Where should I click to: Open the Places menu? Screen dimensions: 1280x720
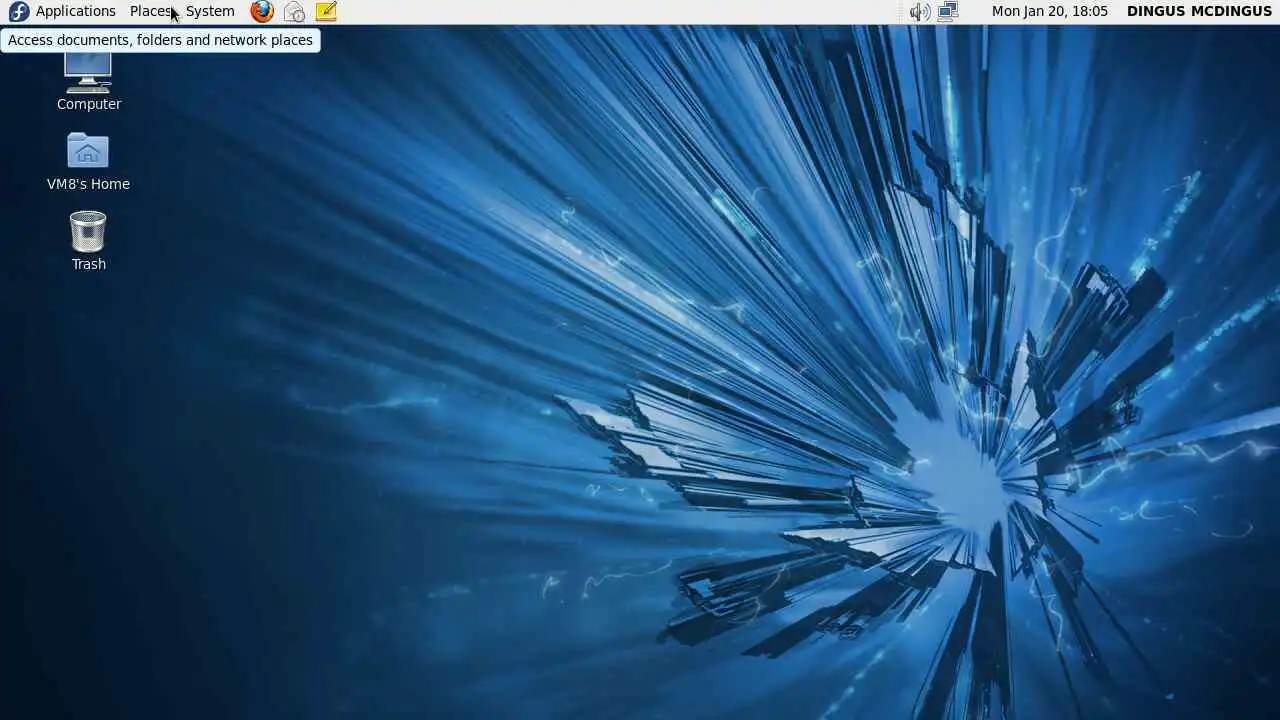point(151,11)
